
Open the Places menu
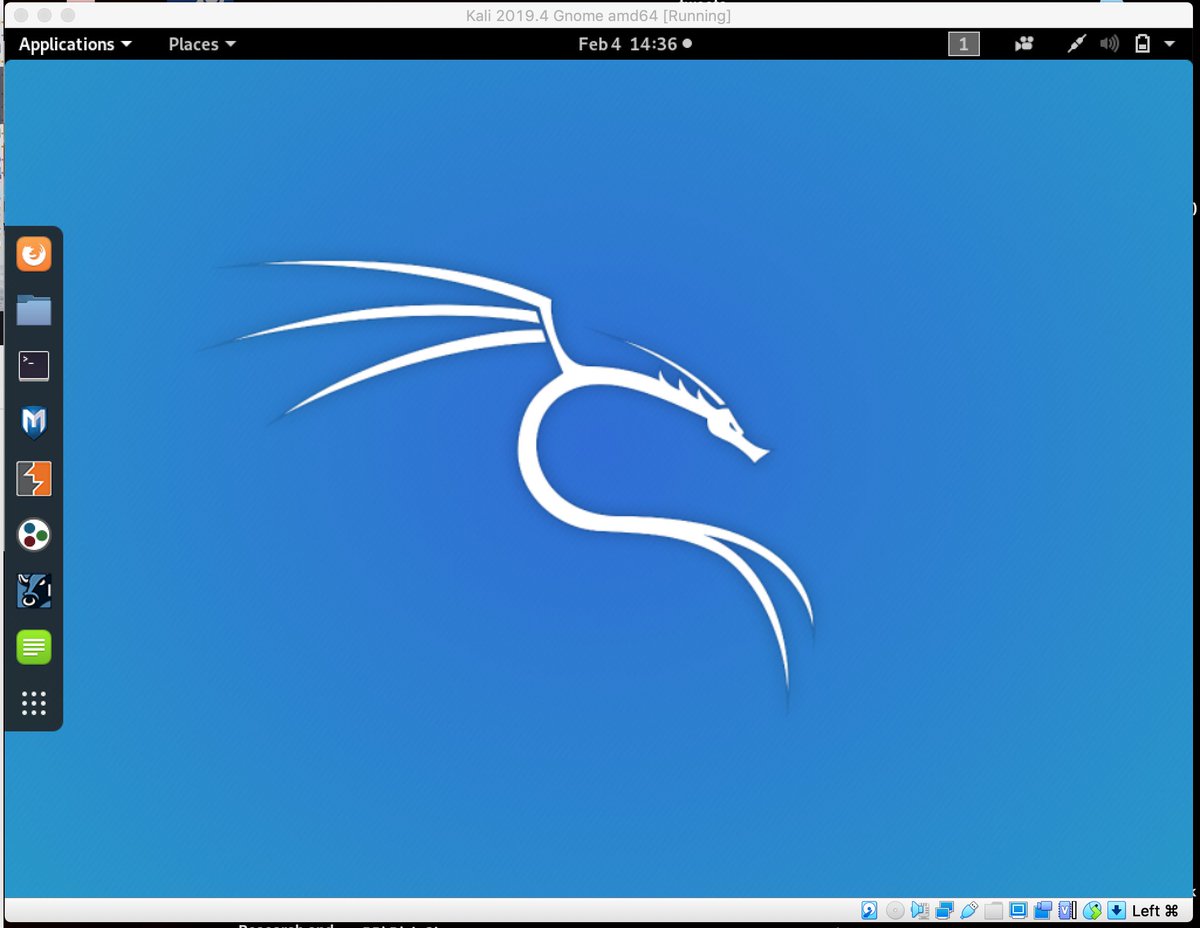pos(202,44)
